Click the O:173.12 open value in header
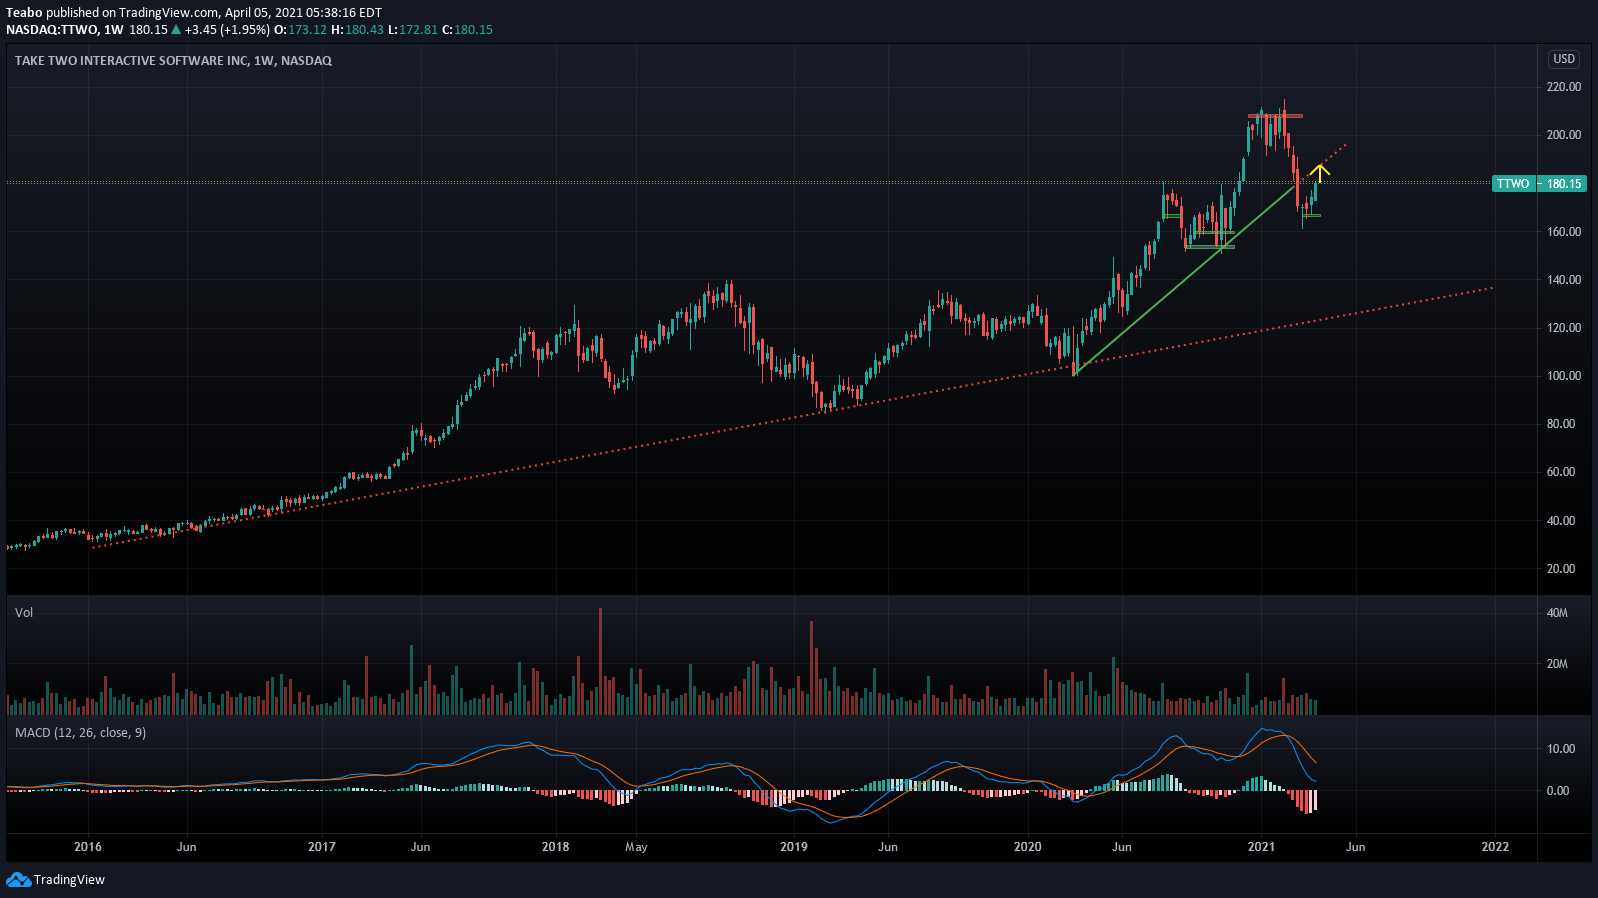Viewport: 1598px width, 898px height. pos(301,30)
